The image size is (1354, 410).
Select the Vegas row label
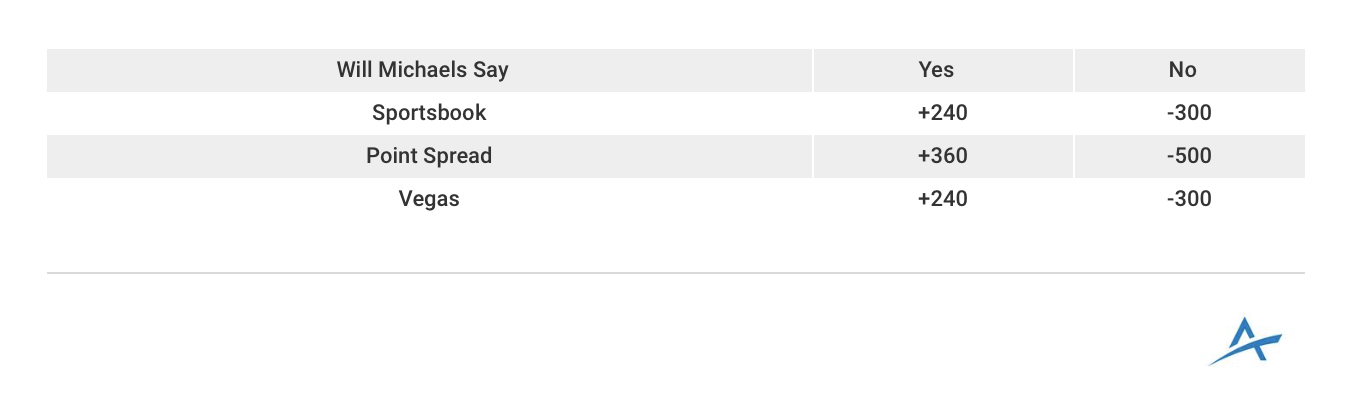(x=429, y=199)
